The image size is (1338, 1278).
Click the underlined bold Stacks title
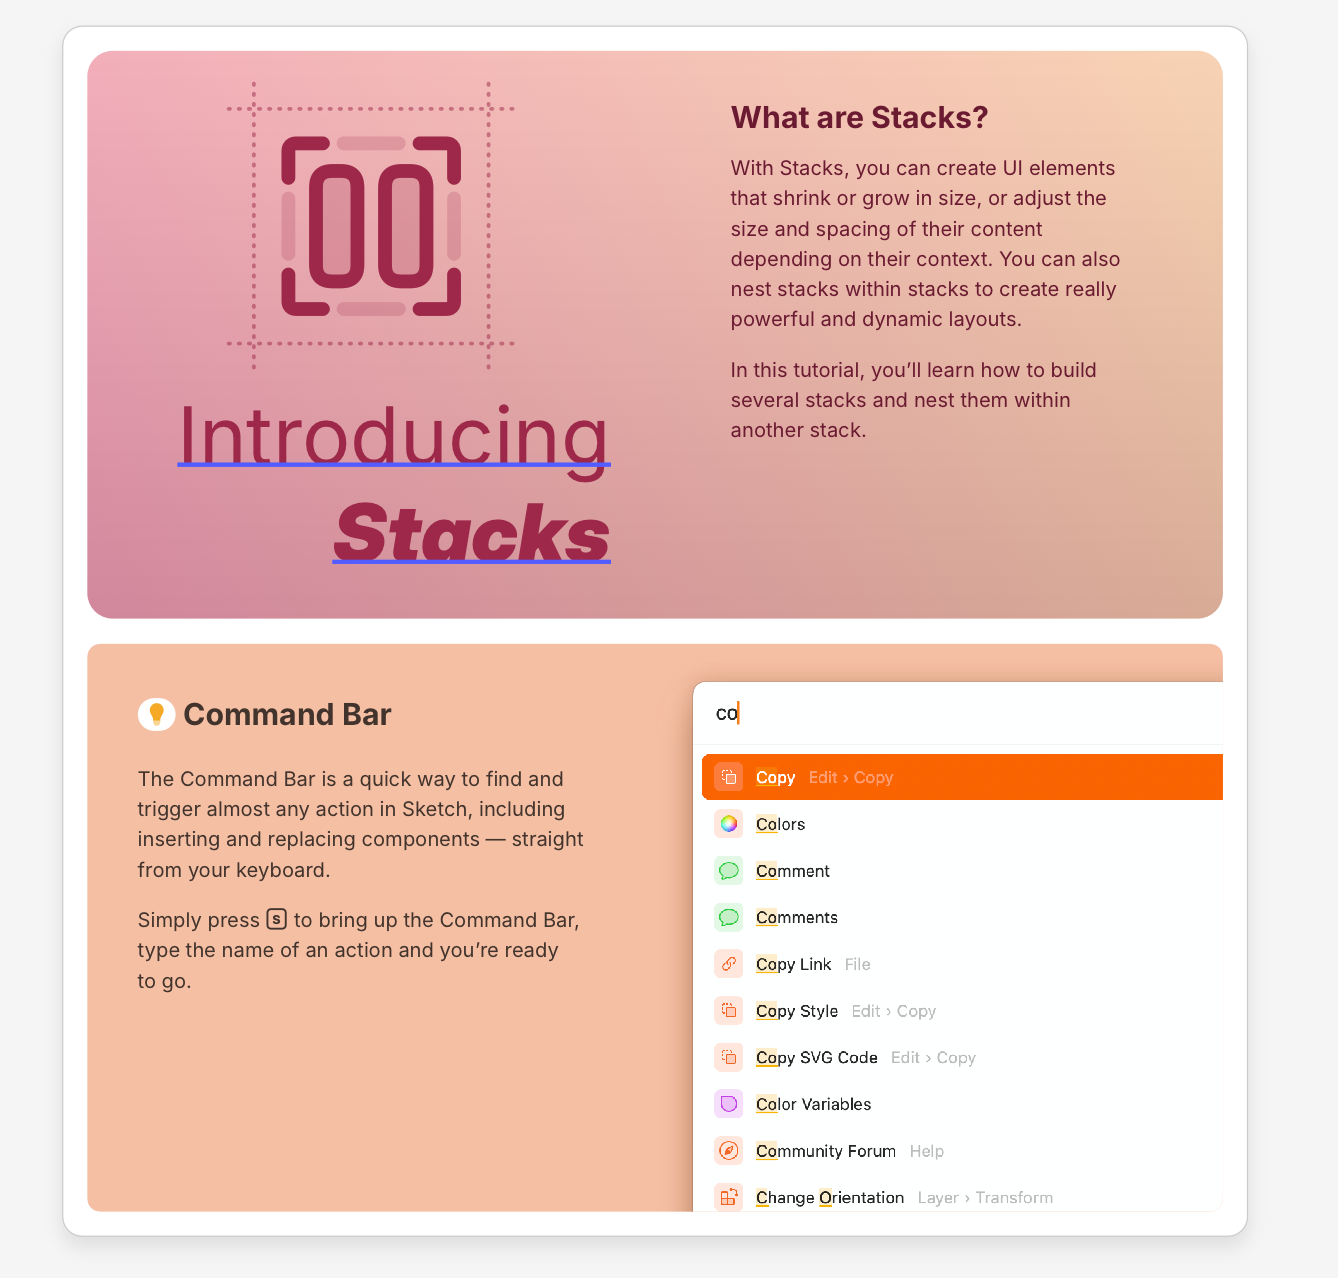pos(471,533)
